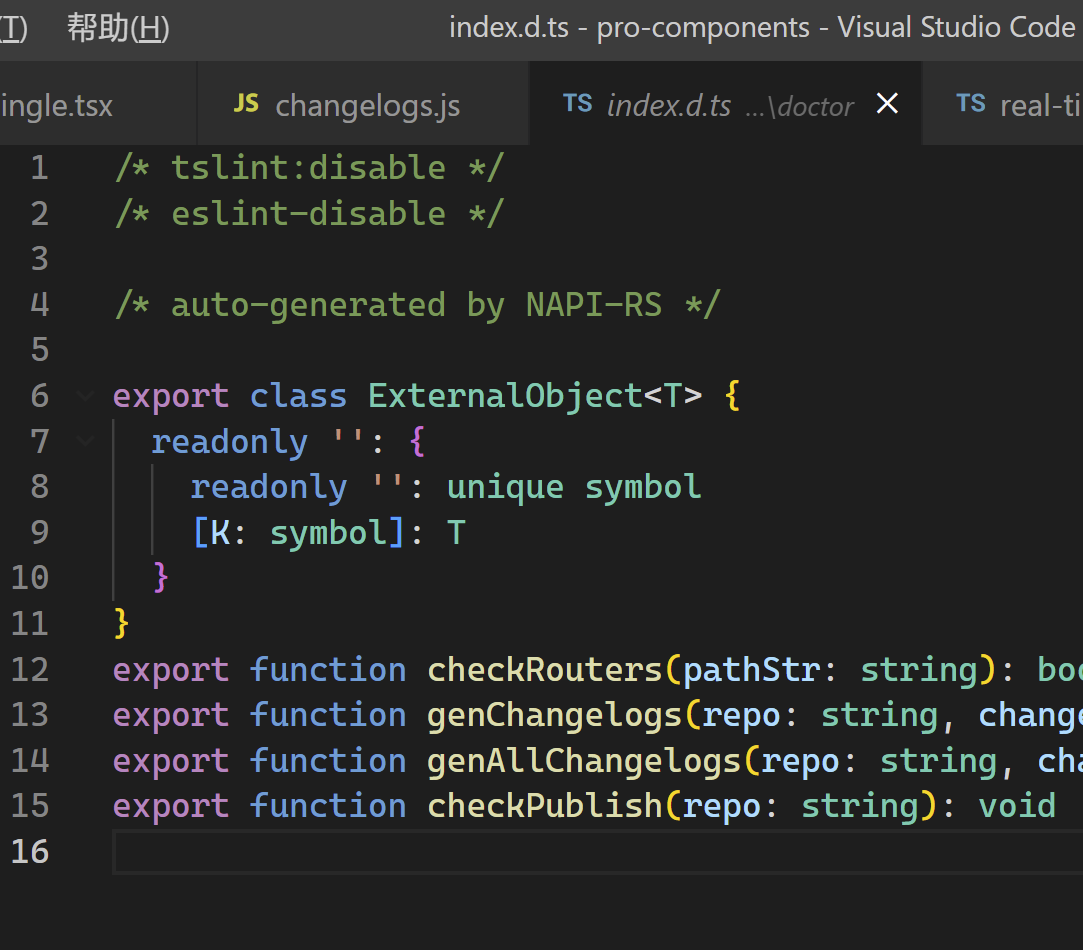
Task: Collapse the ExternalObject class fold on line 6
Action: tap(85, 396)
